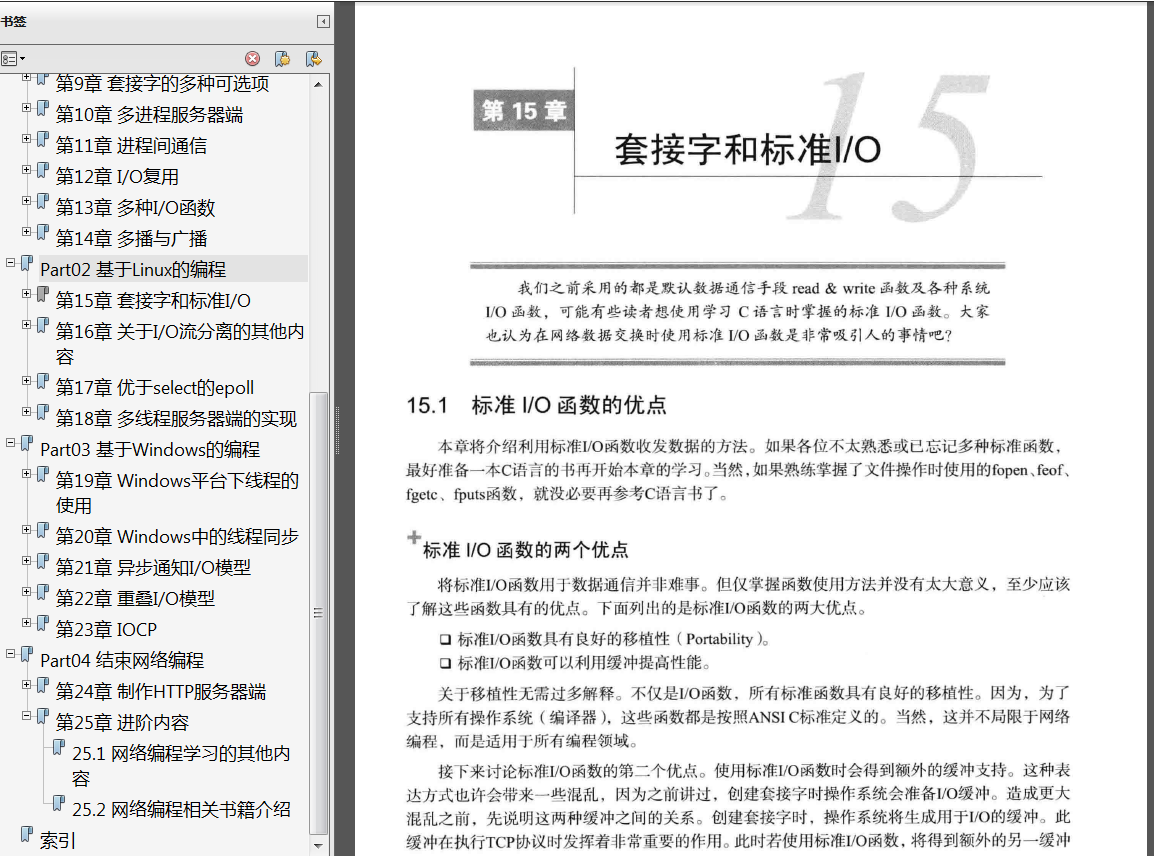Expand the 第13章 多种I/O函数 node
1154x856 pixels.
click(x=26, y=200)
